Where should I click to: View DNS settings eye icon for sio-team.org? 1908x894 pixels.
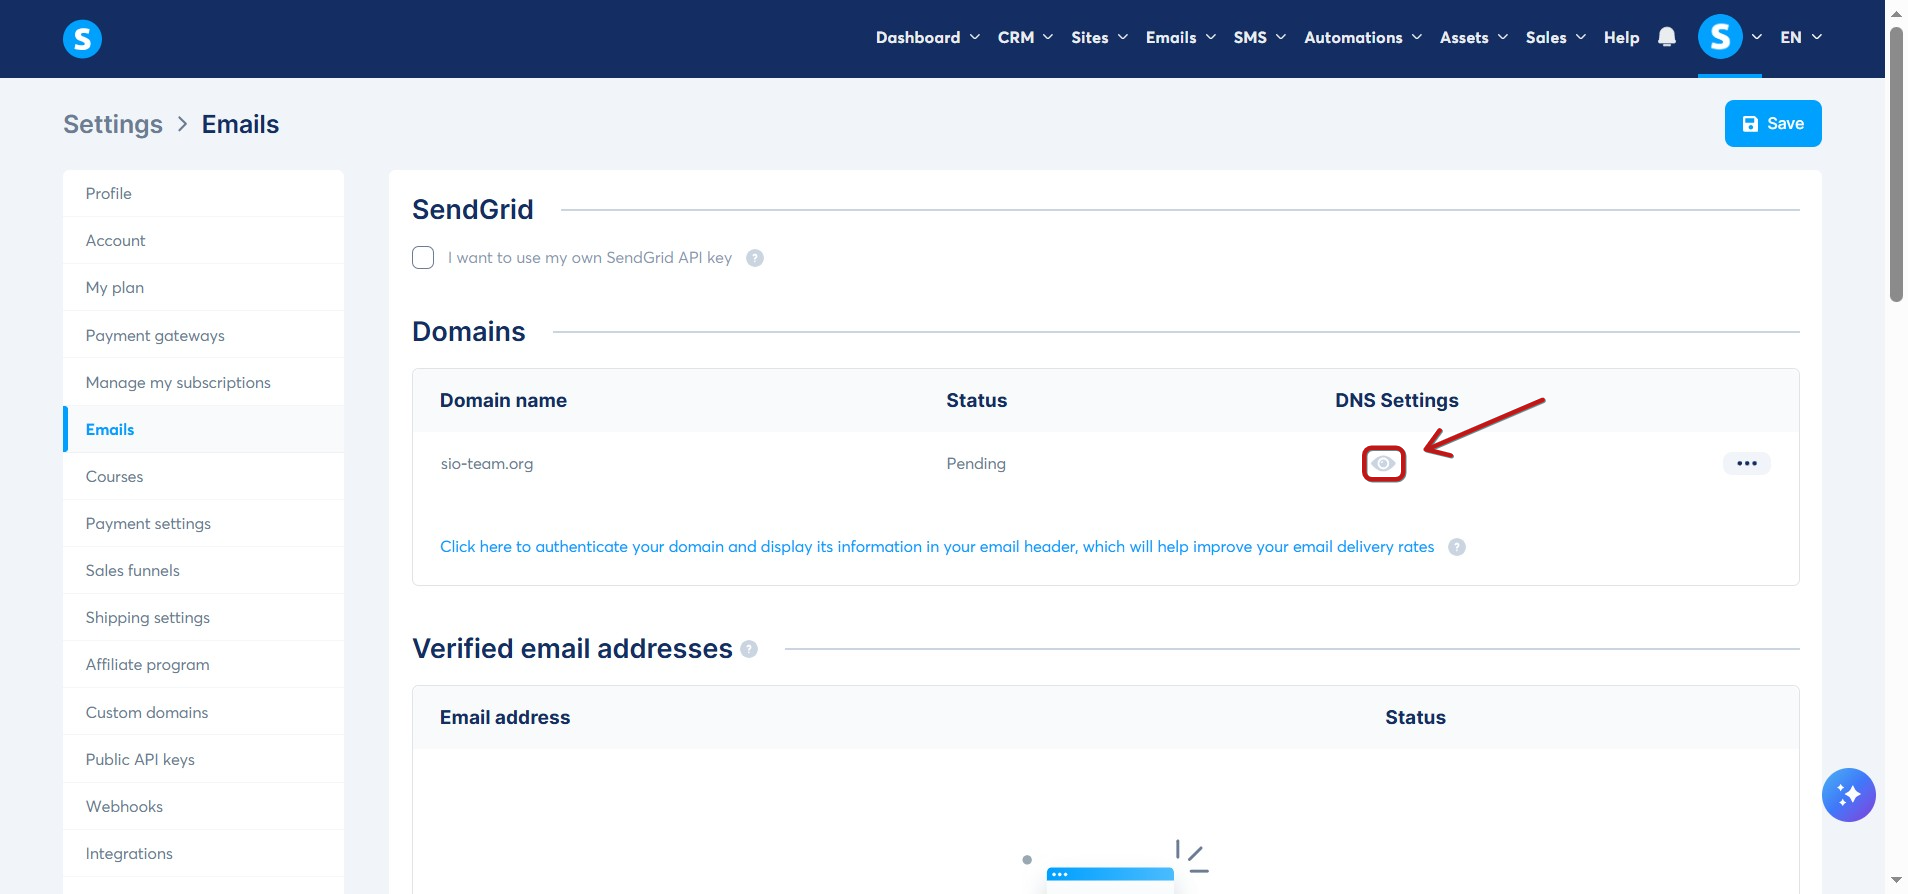(1383, 463)
